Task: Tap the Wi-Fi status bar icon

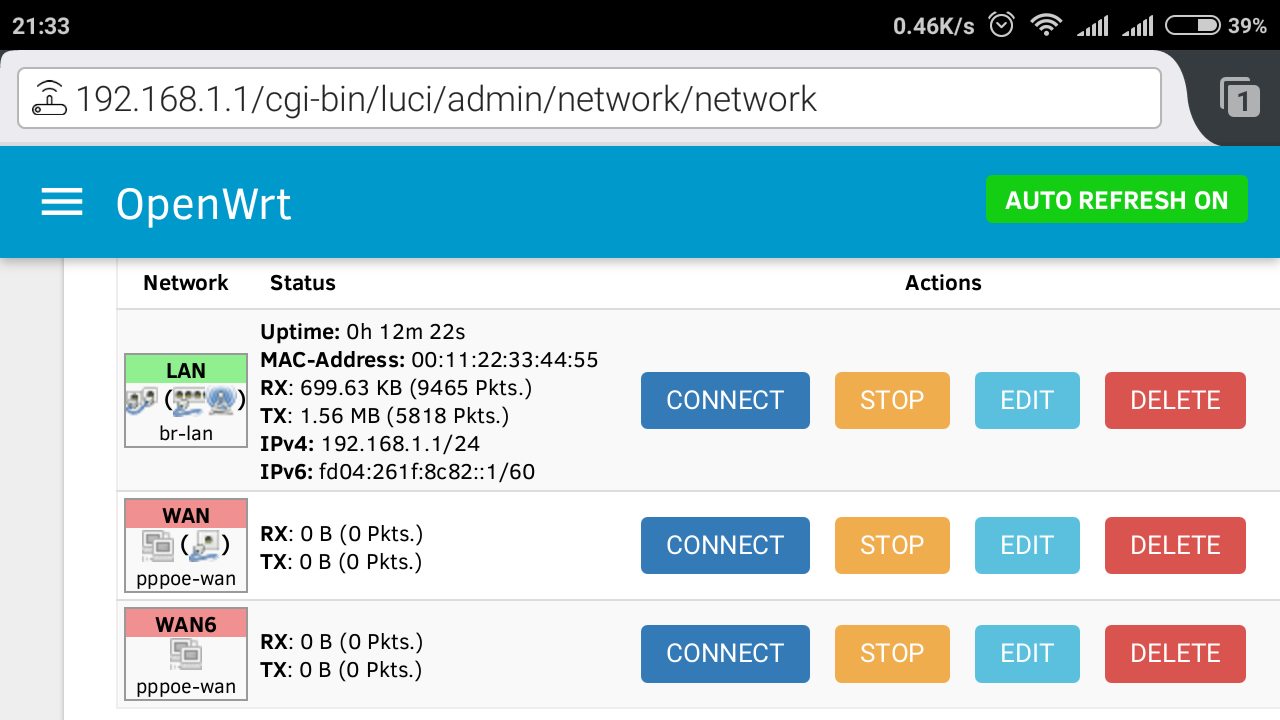Action: tap(1046, 25)
